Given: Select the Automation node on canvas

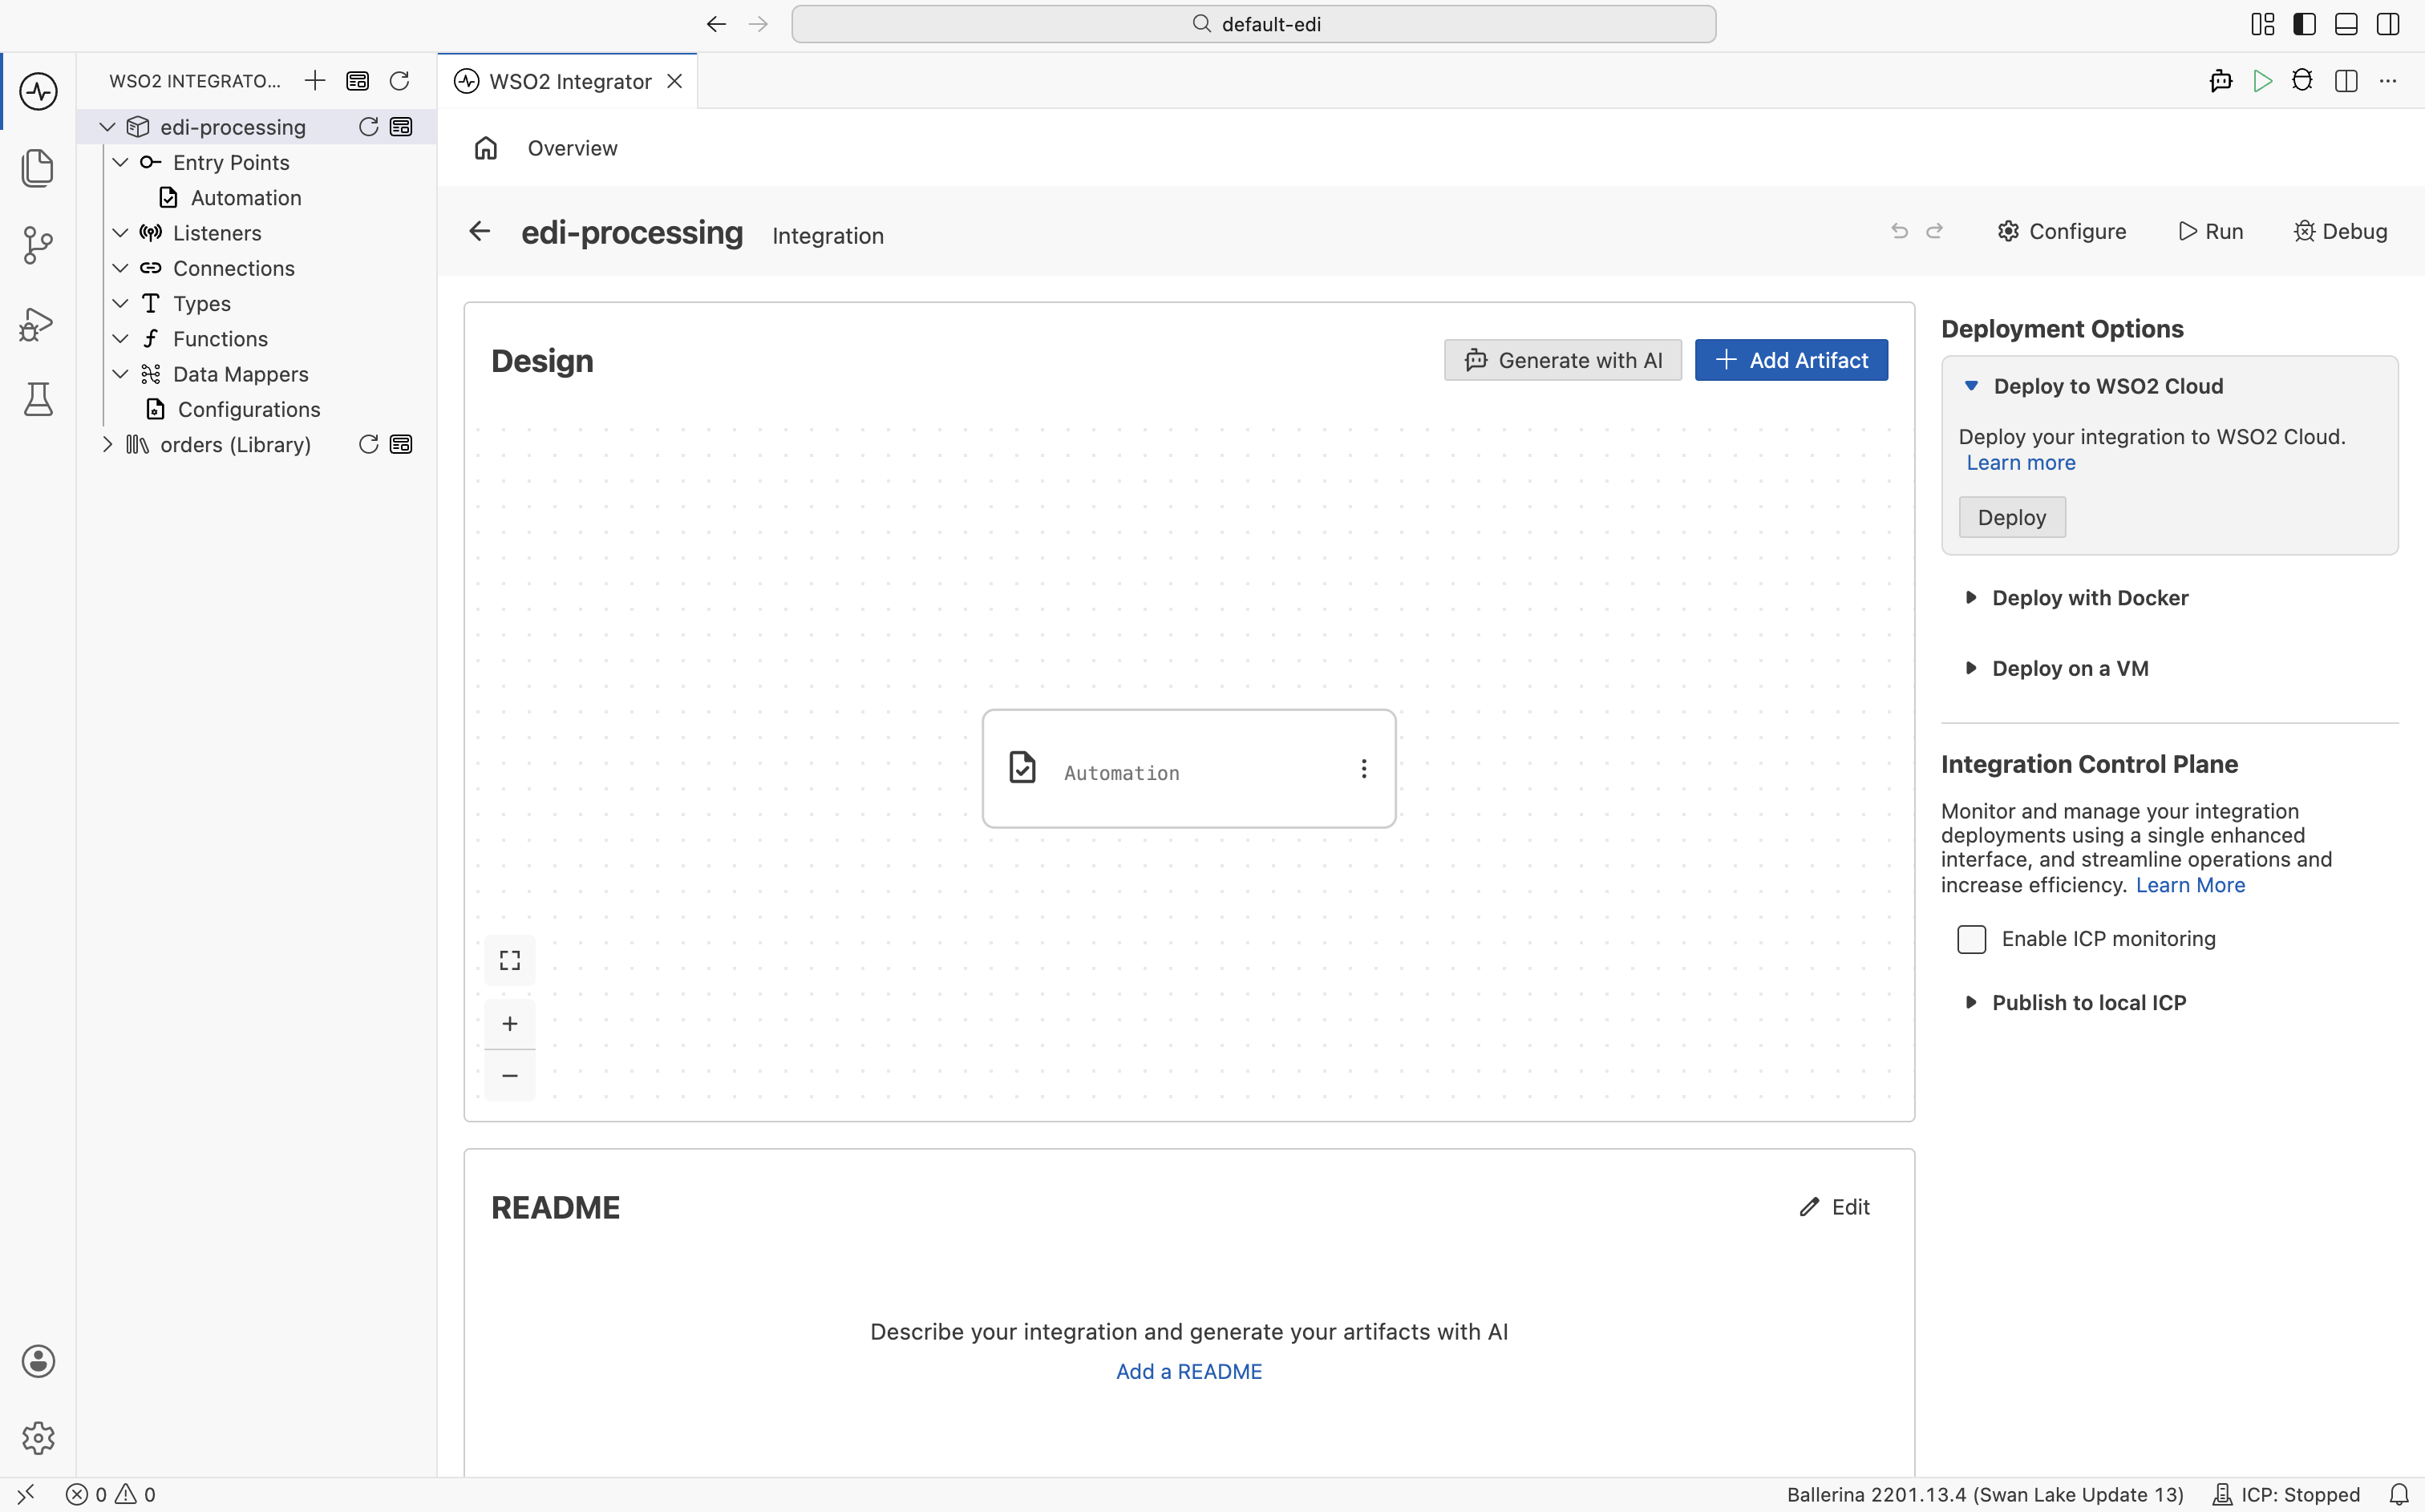Looking at the screenshot, I should [x=1189, y=768].
